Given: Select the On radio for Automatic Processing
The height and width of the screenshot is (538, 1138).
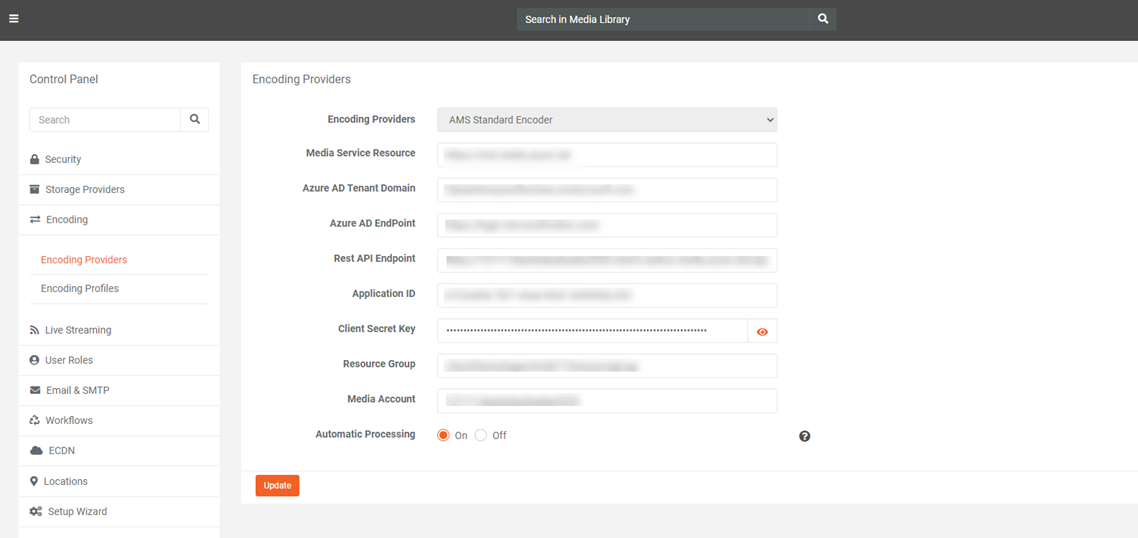Looking at the screenshot, I should click(x=444, y=435).
